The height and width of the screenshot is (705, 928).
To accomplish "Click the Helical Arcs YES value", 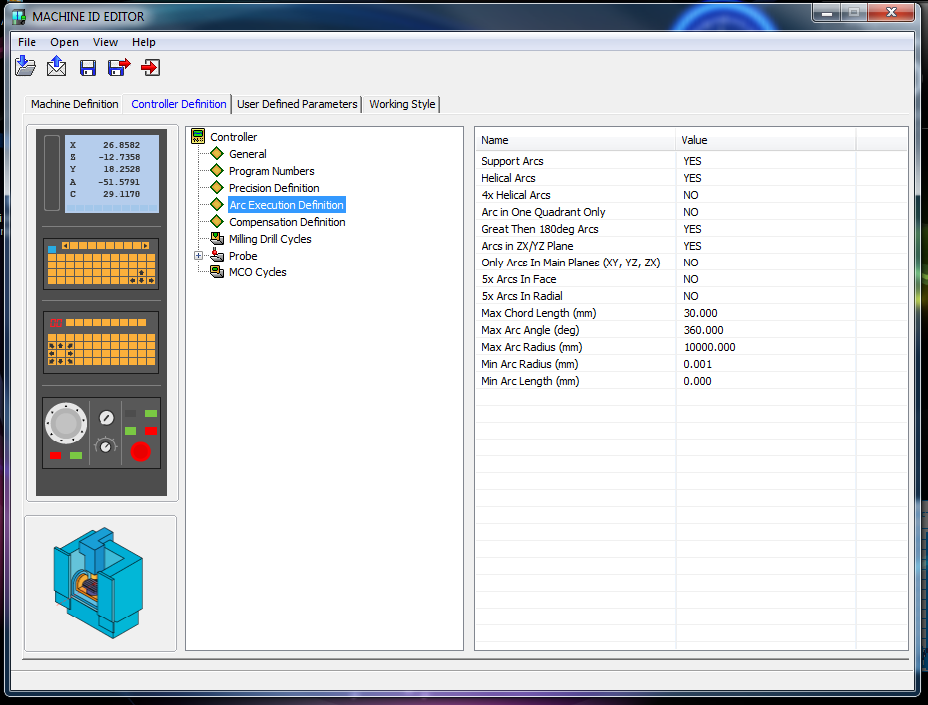I will [692, 178].
